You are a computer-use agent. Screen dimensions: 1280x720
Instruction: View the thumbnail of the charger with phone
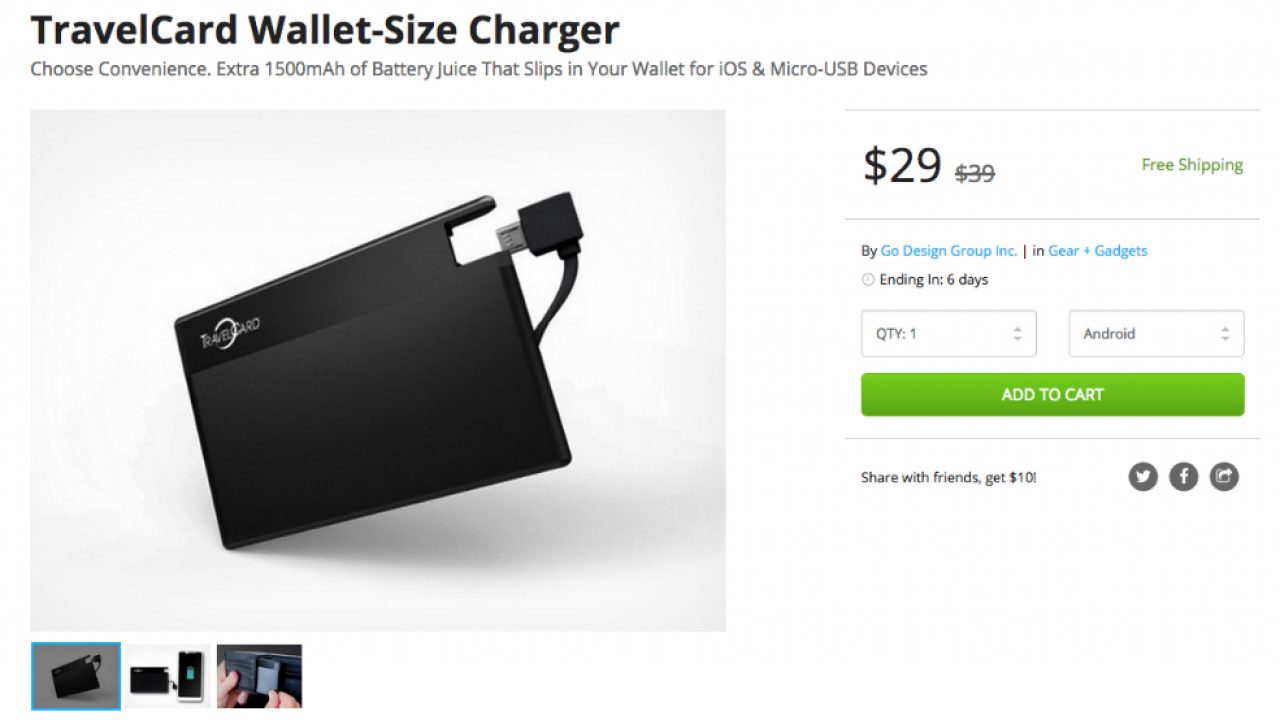point(168,676)
